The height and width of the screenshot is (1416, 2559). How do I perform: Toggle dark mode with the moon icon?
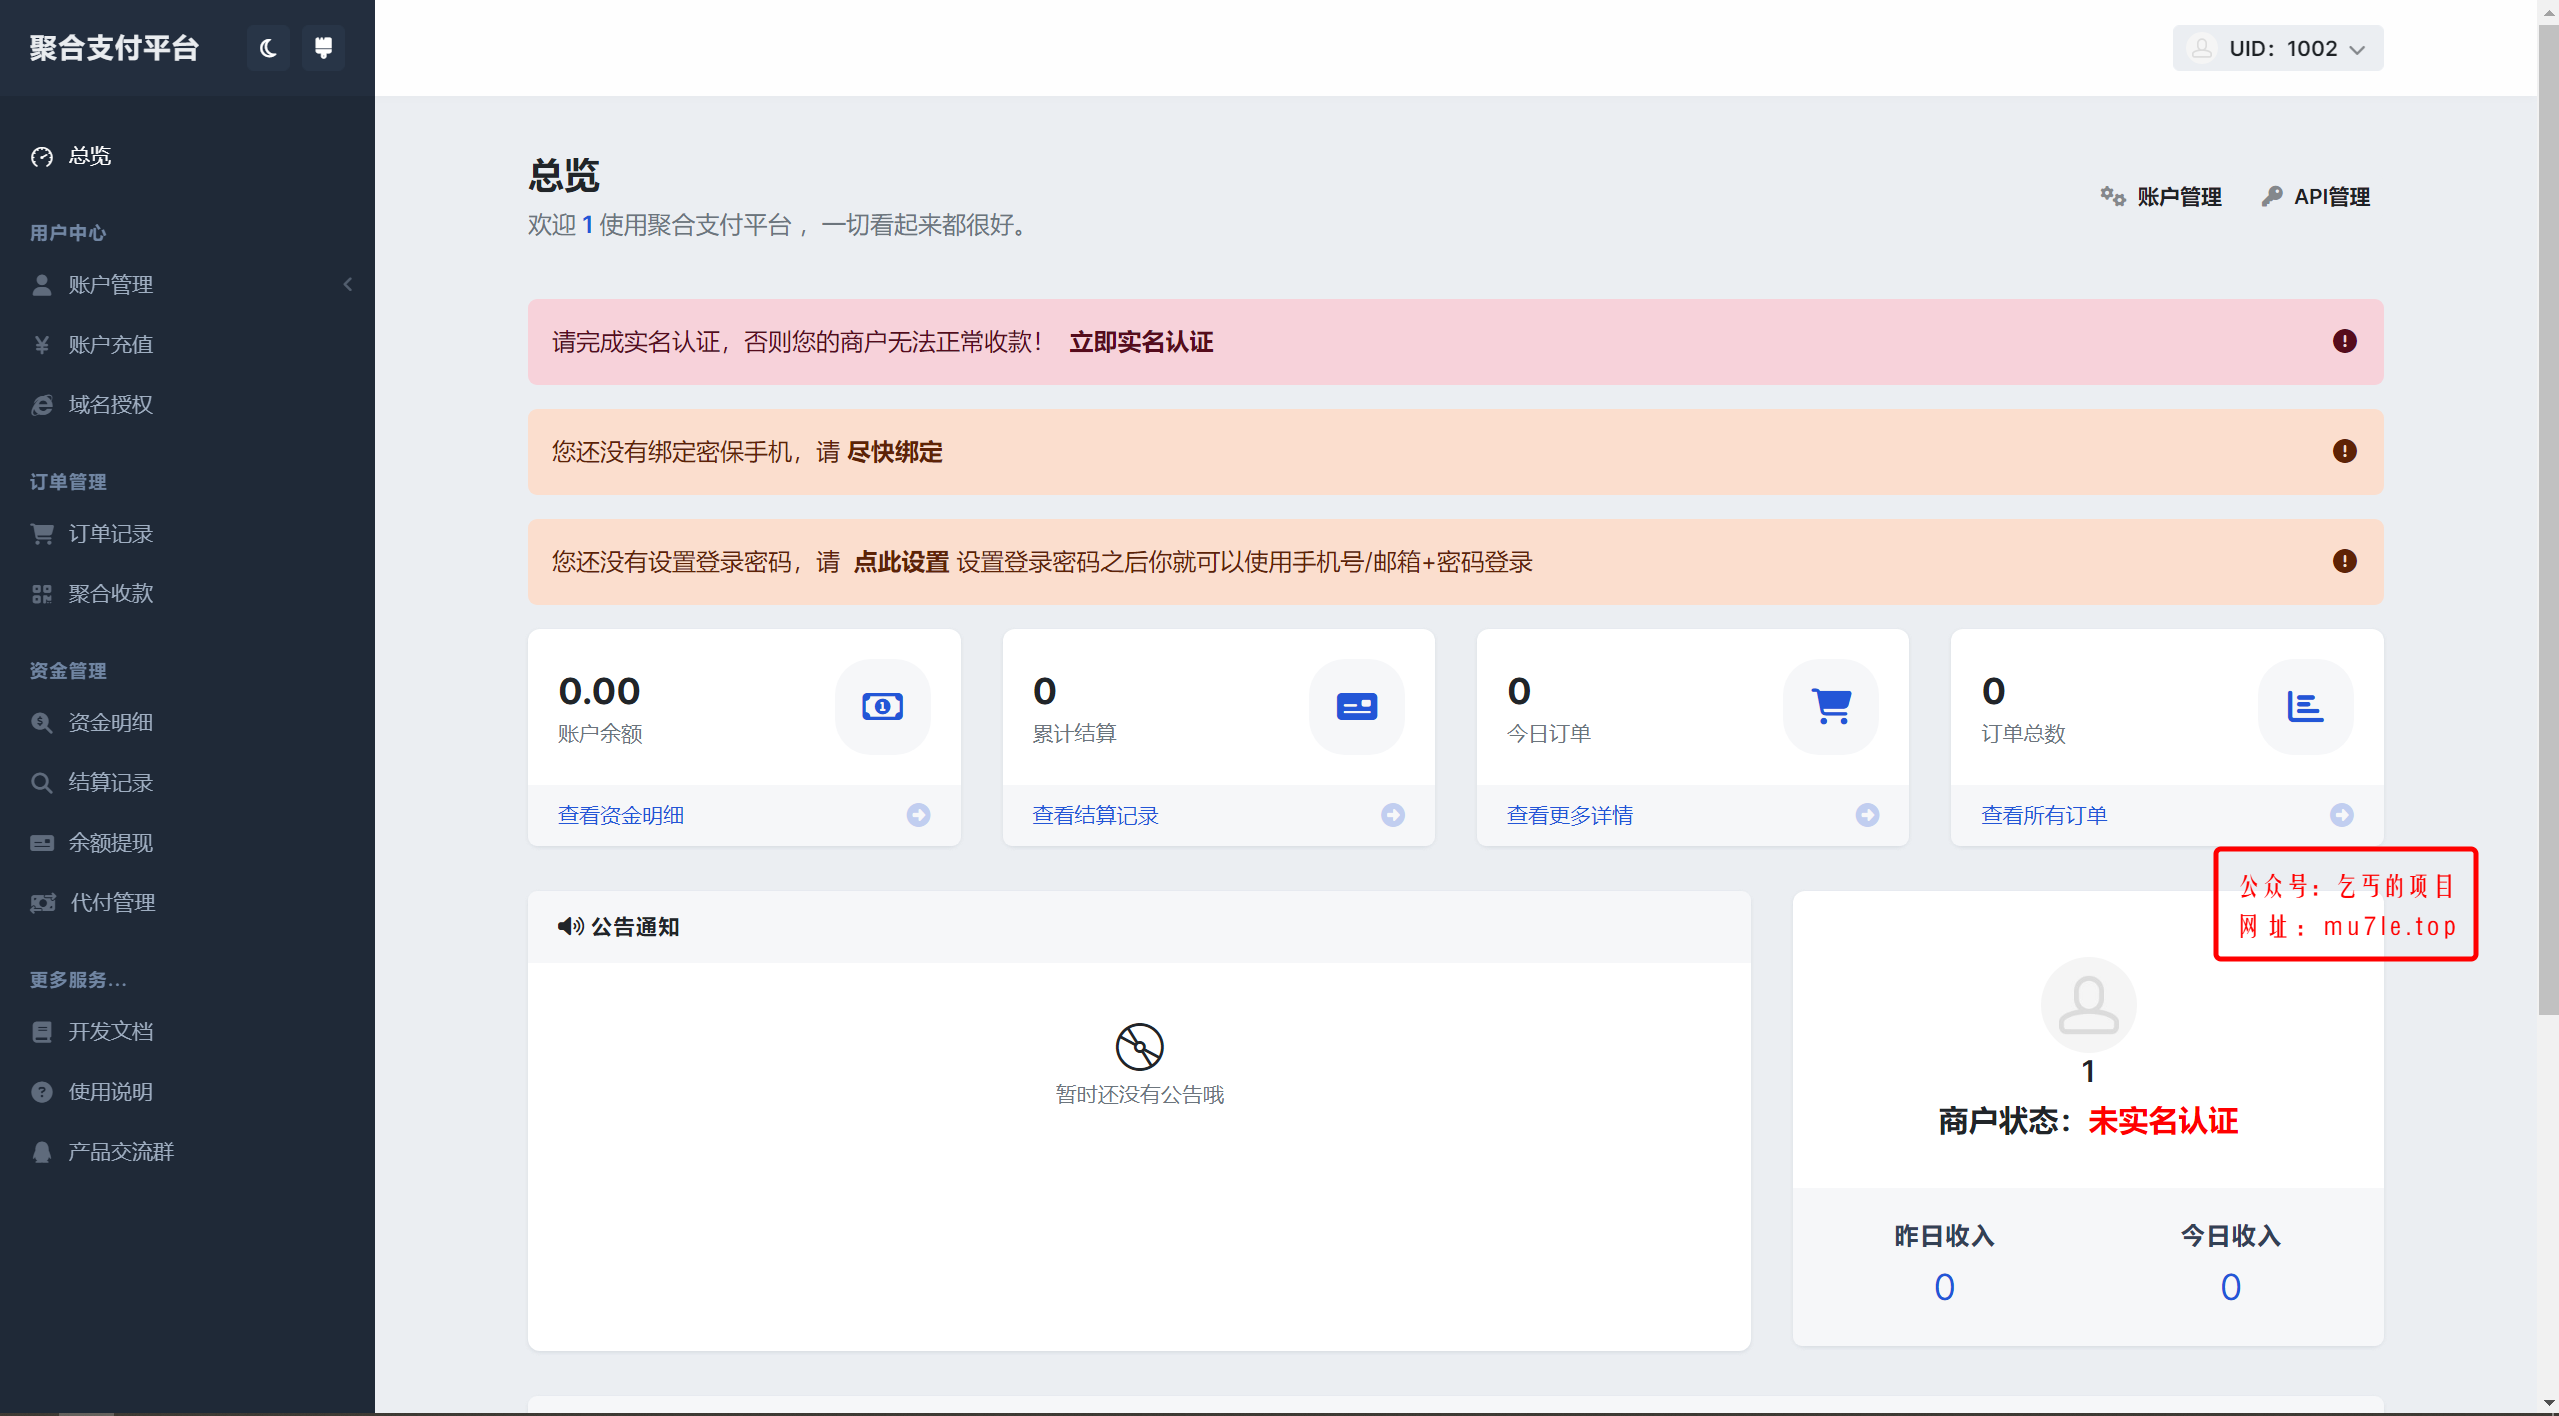click(x=268, y=48)
